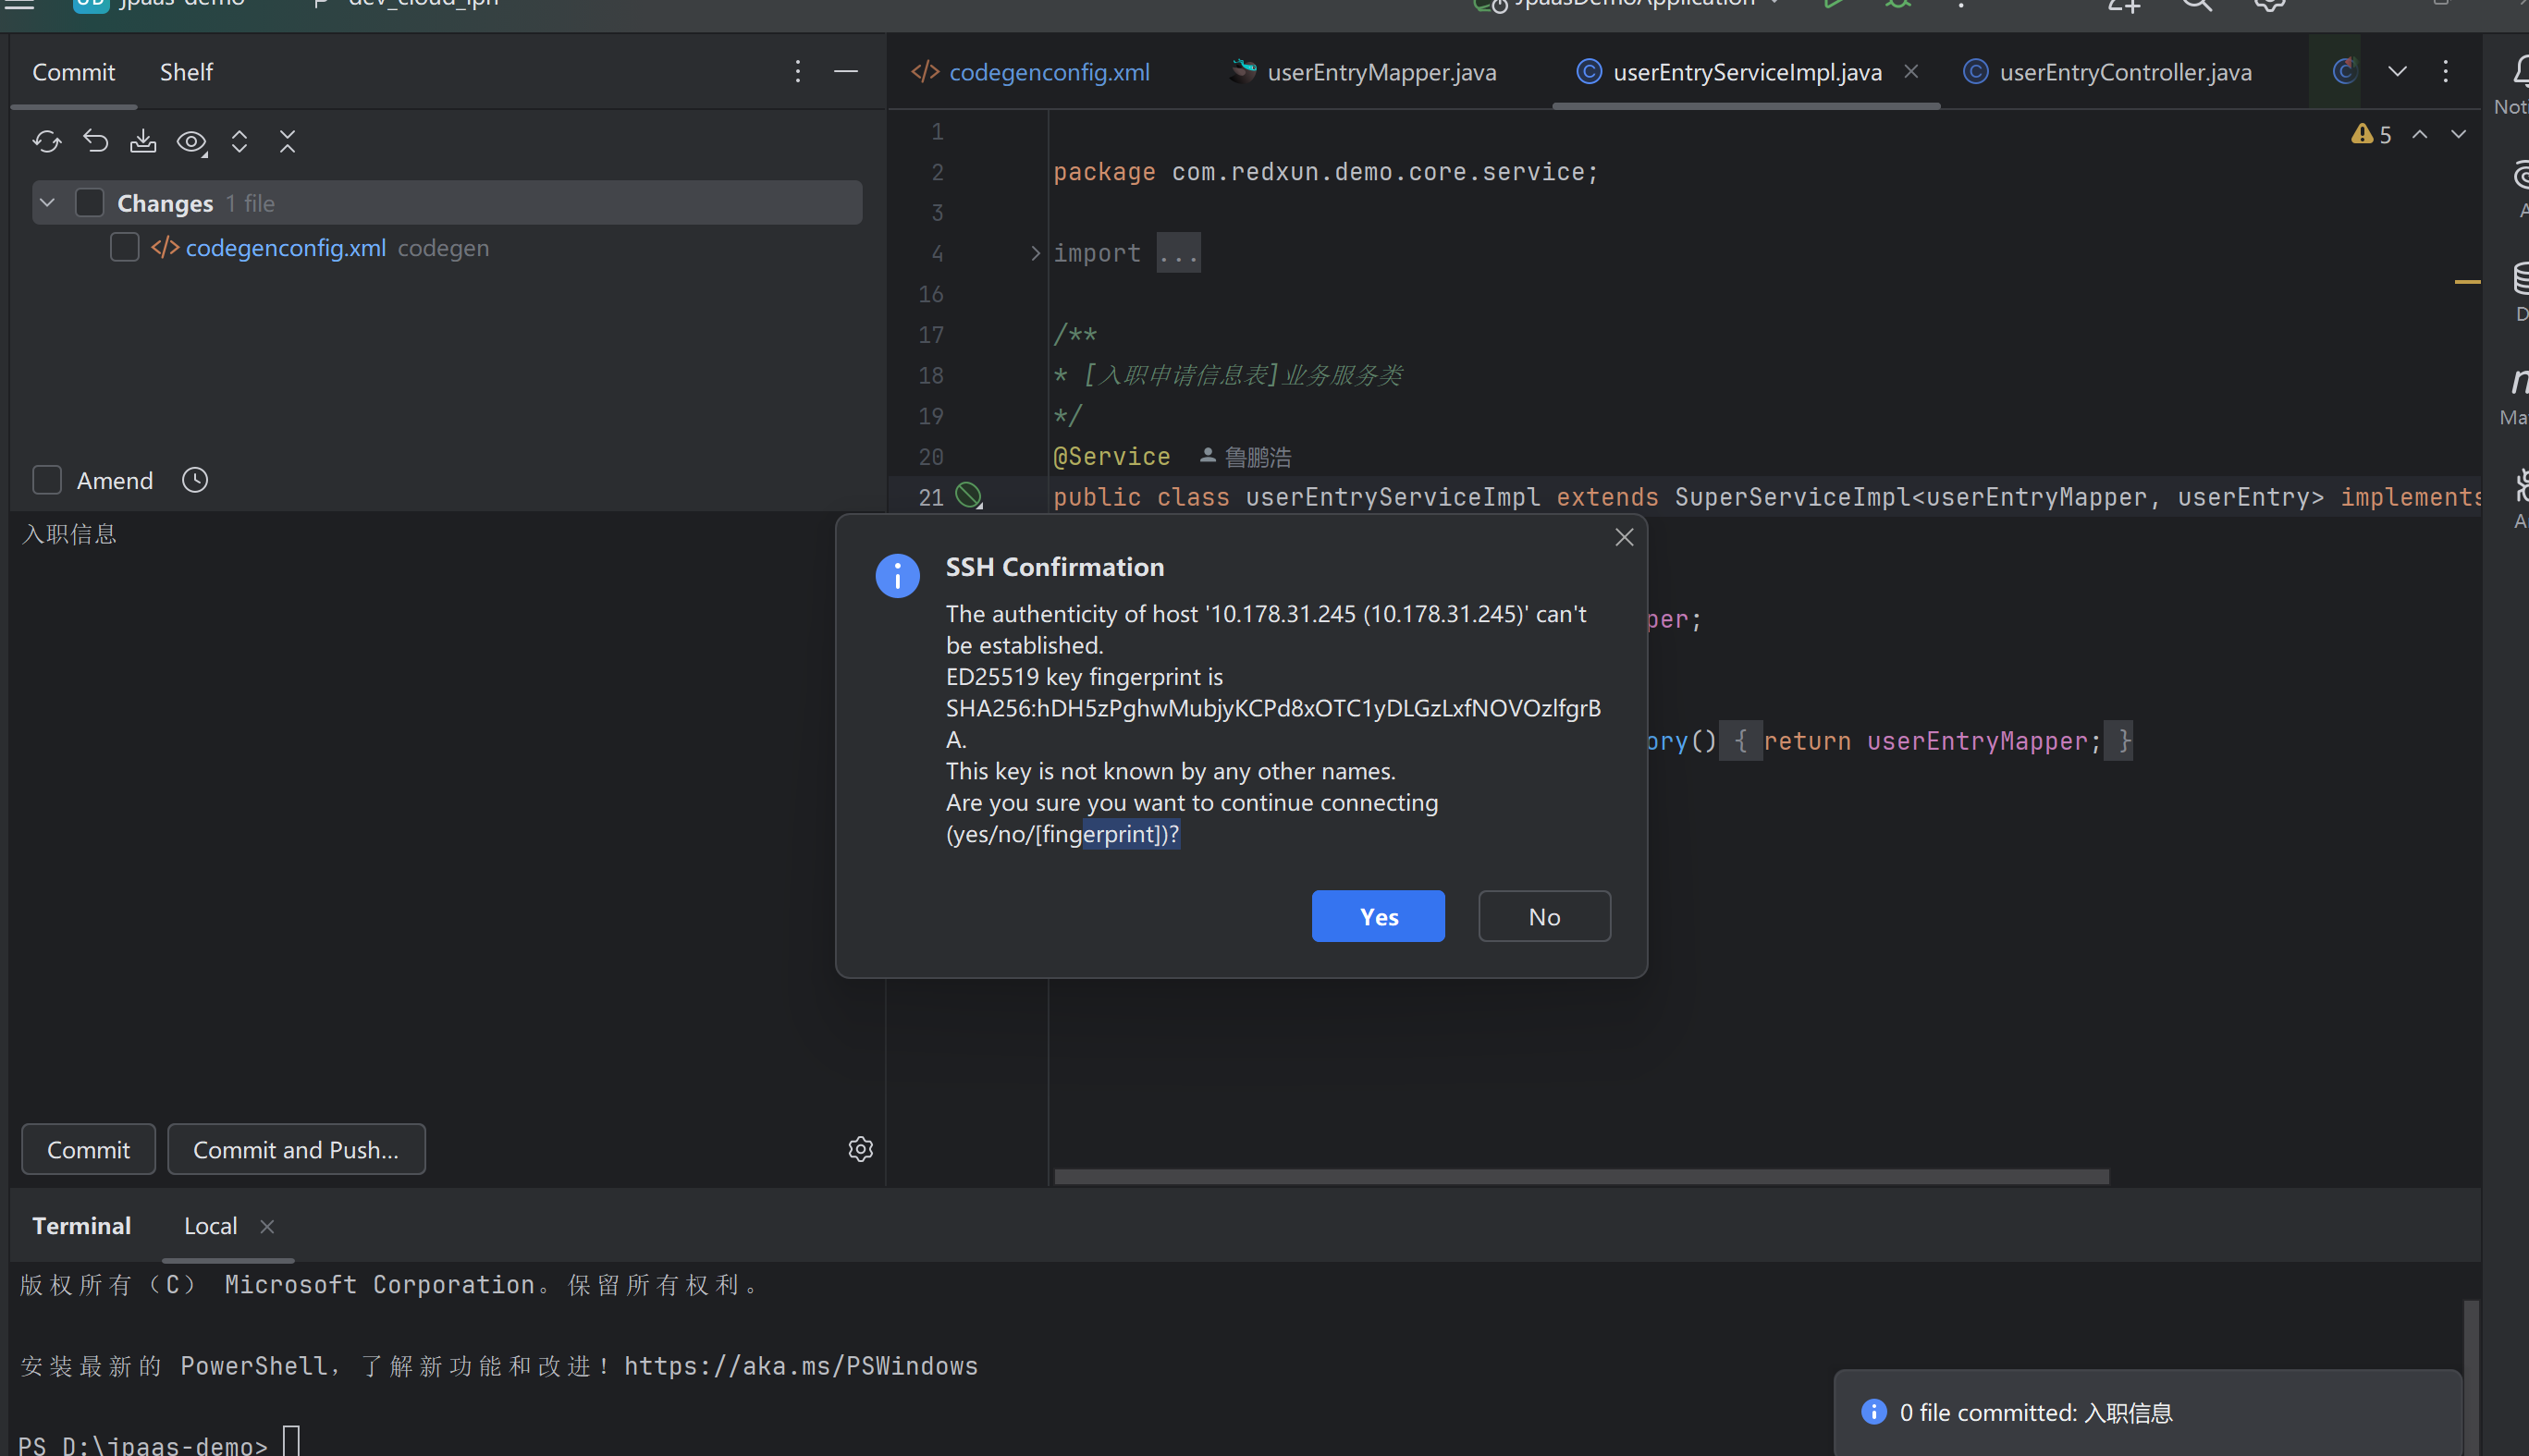This screenshot has height=1456, width=2529.
Task: Collapse the Changes tree node
Action: 47,203
